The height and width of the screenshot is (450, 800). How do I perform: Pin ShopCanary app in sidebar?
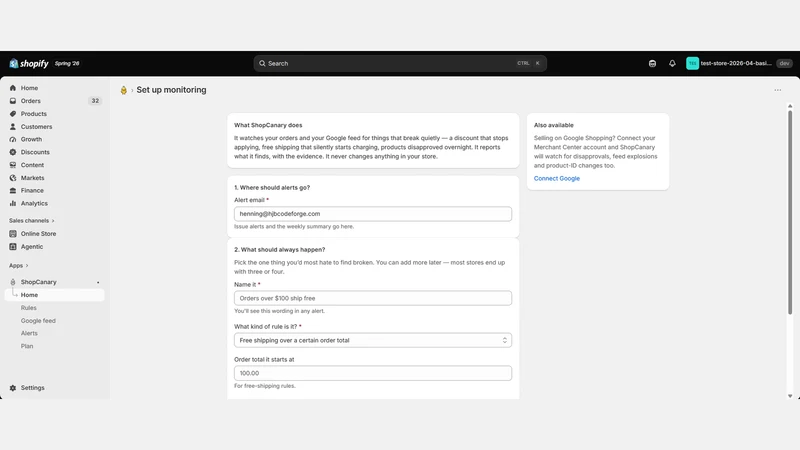(x=98, y=282)
